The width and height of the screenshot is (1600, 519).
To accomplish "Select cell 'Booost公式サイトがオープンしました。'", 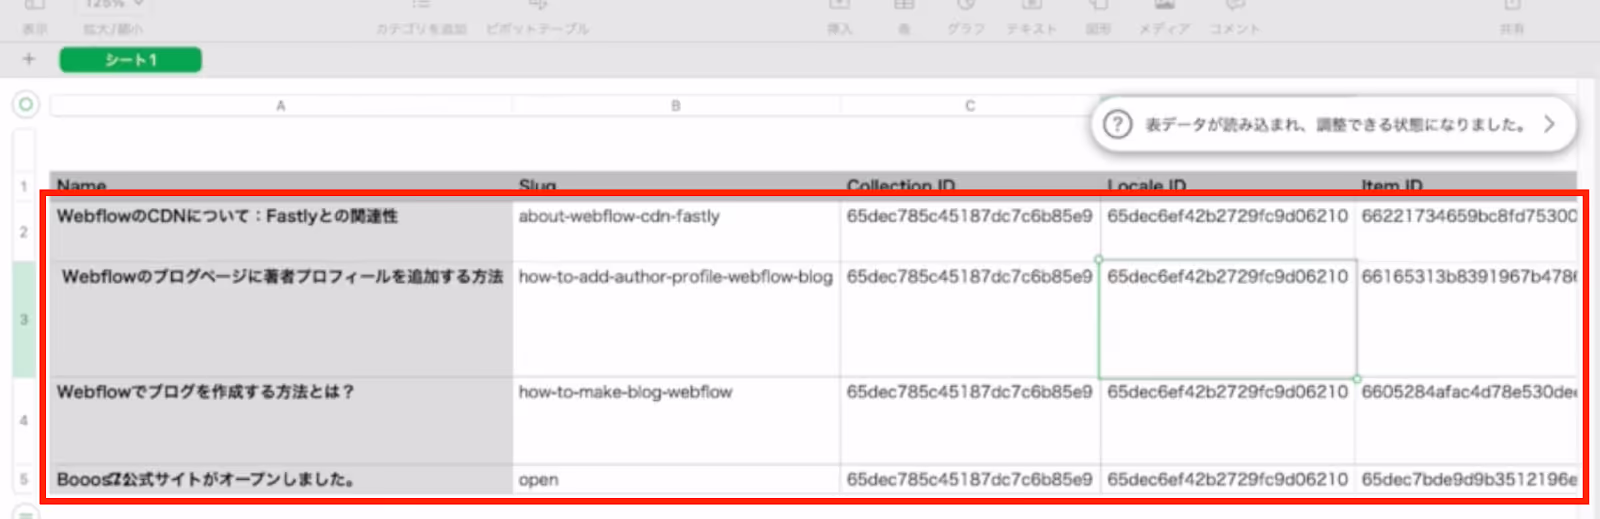I will pos(281,480).
